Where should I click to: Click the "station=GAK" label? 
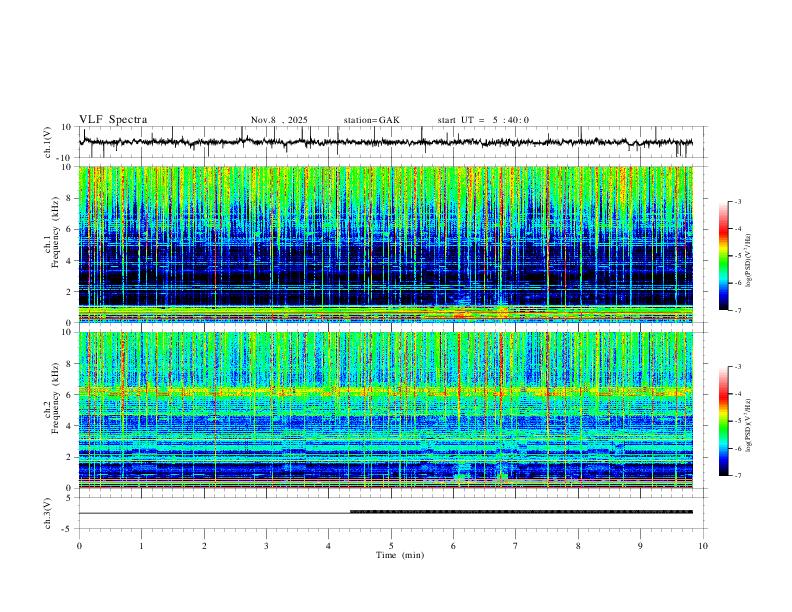pos(371,120)
